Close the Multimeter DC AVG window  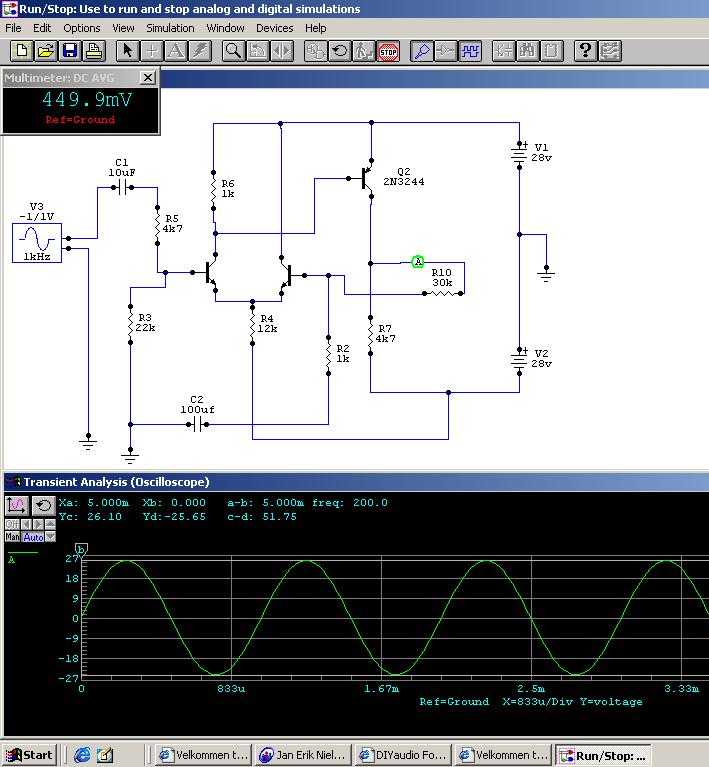(148, 77)
